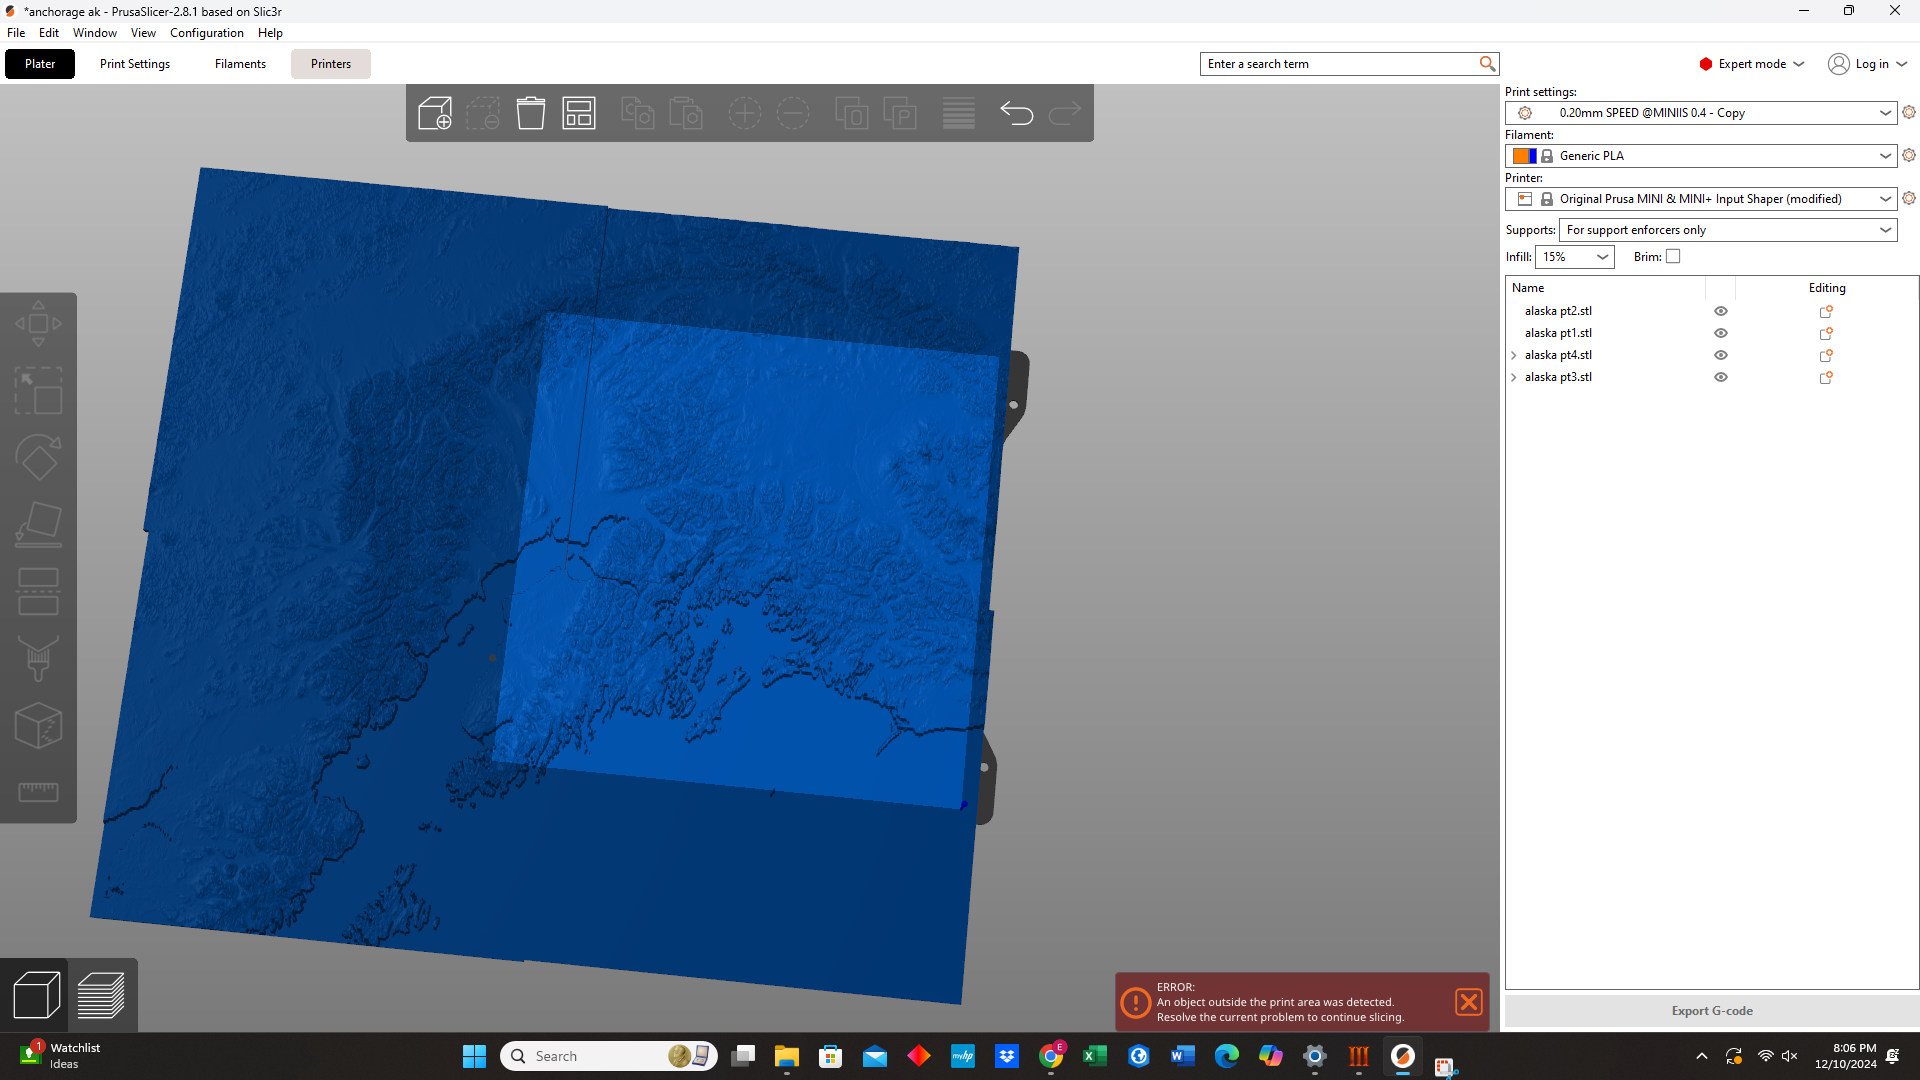This screenshot has width=1920, height=1080.
Task: Open the Supports dropdown
Action: 1727,230
